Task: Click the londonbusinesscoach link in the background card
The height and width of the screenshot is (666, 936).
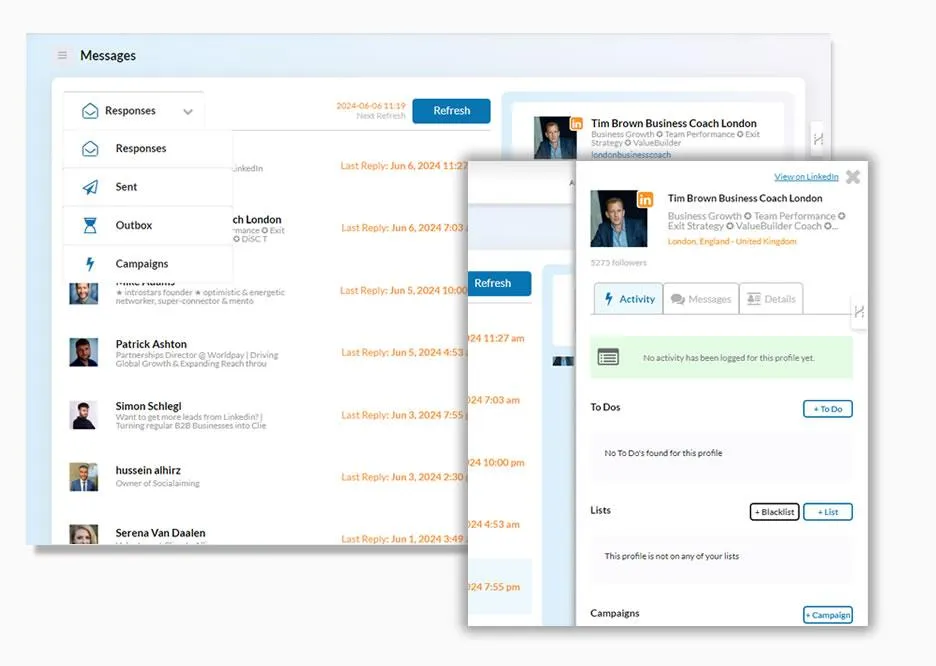Action: click(x=630, y=155)
